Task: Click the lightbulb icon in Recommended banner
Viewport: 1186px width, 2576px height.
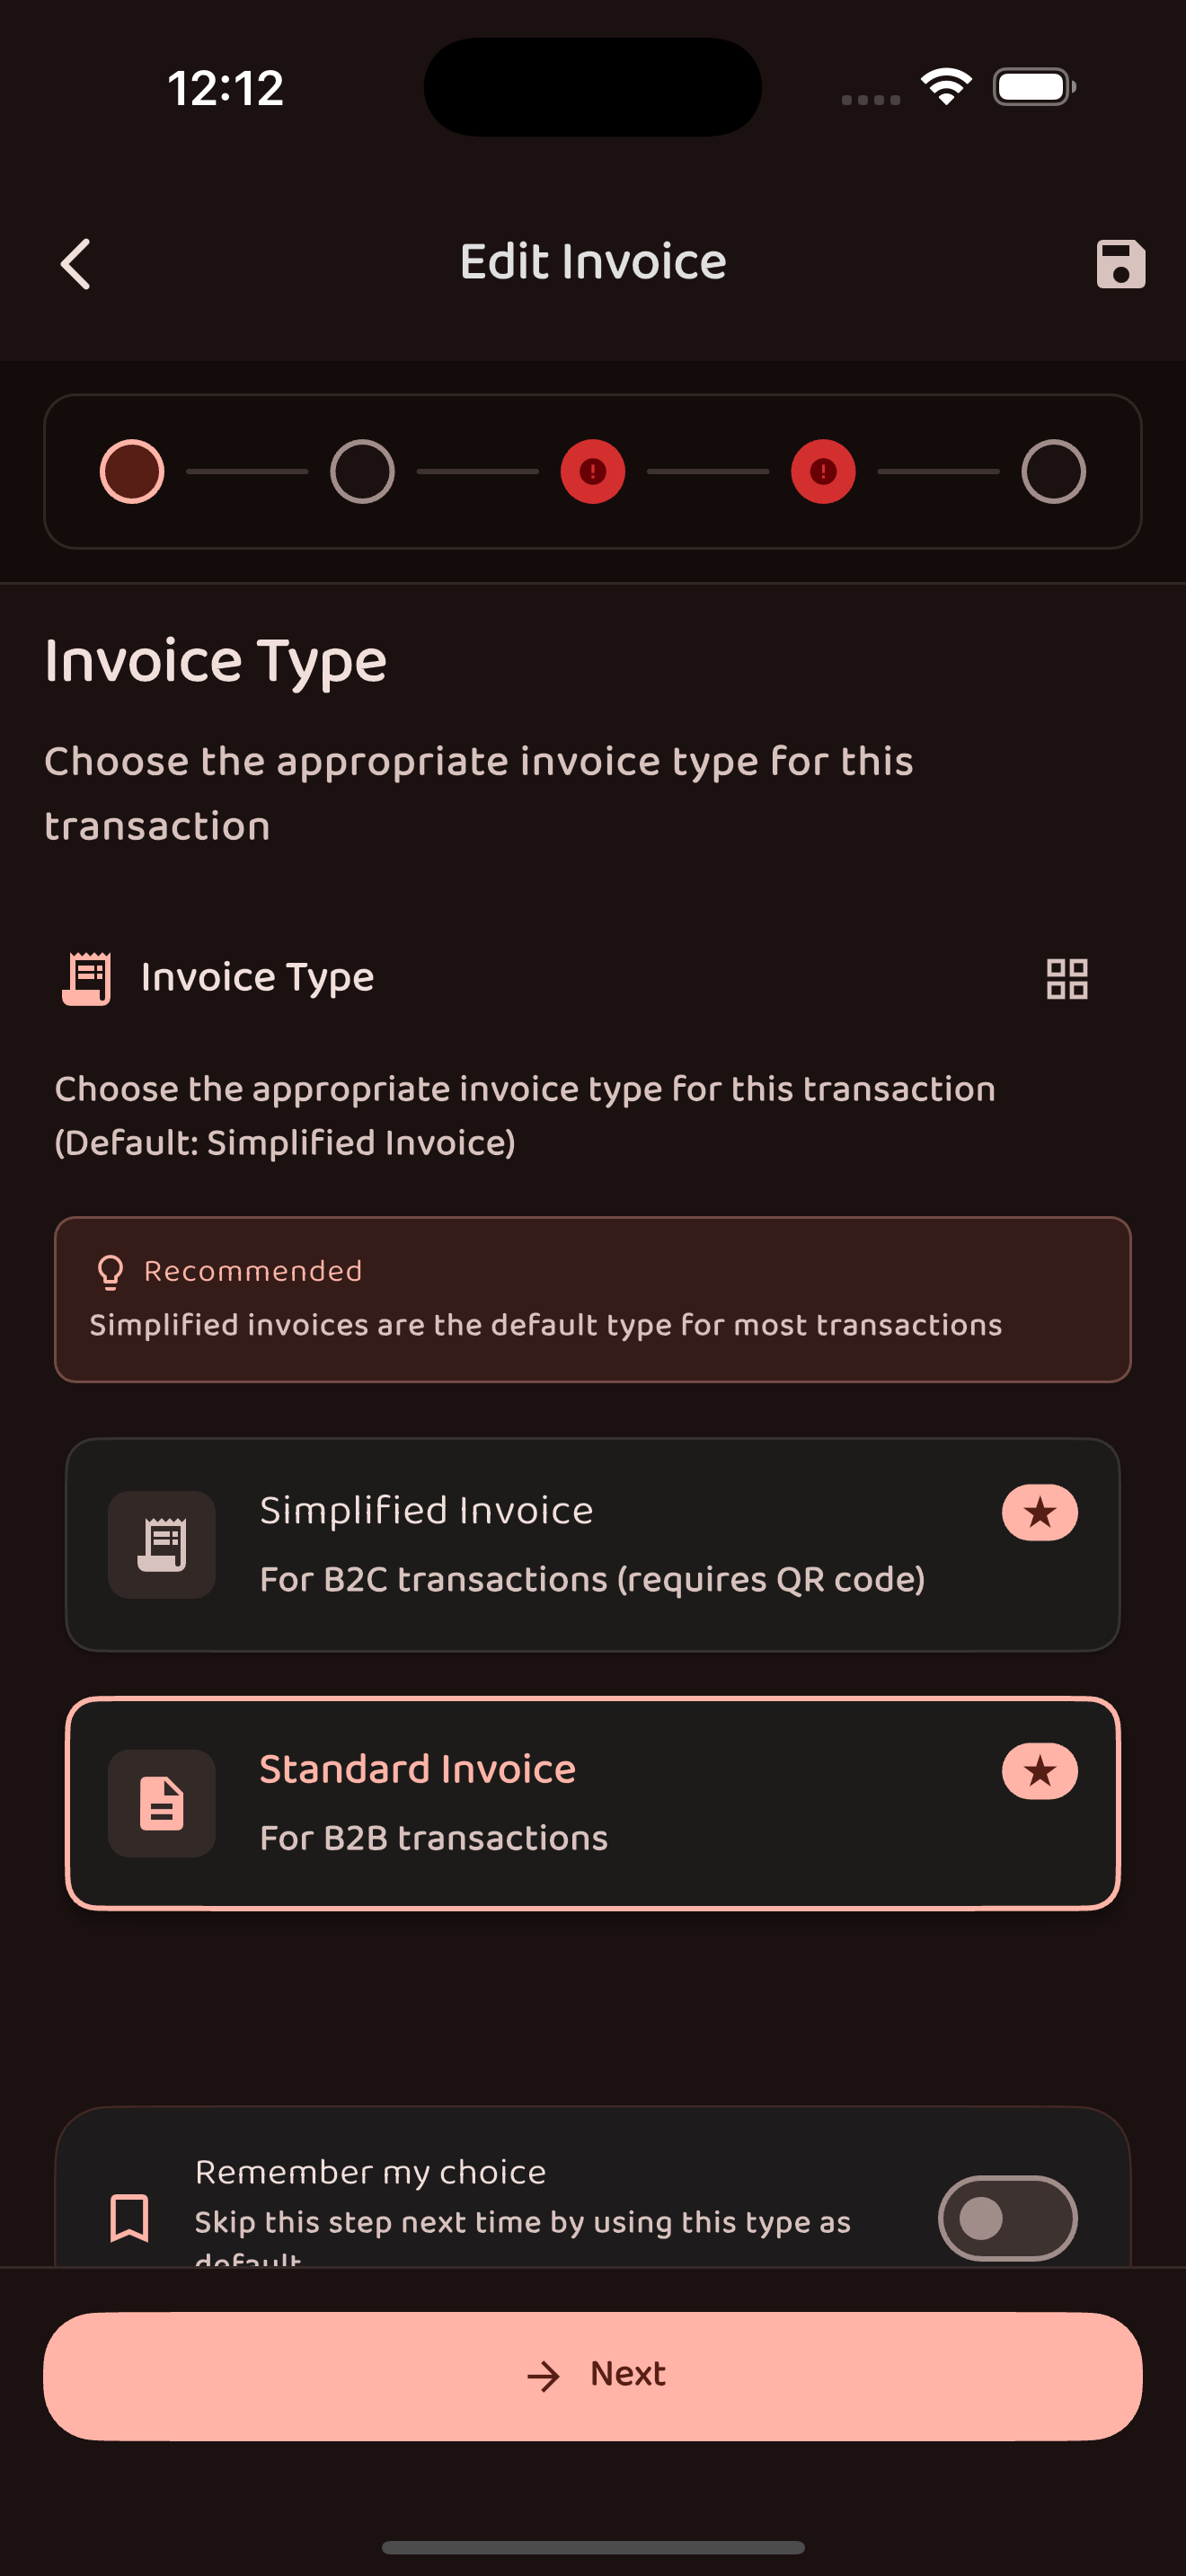Action: (110, 1272)
